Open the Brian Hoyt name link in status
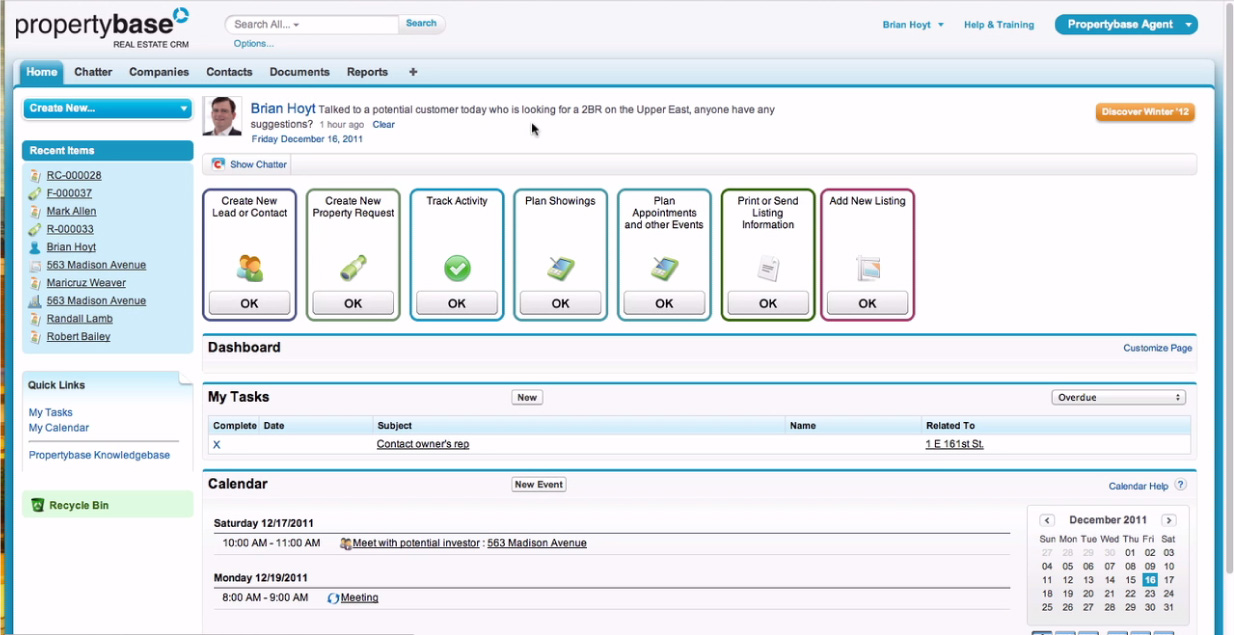This screenshot has width=1234, height=635. pyautogui.click(x=283, y=108)
